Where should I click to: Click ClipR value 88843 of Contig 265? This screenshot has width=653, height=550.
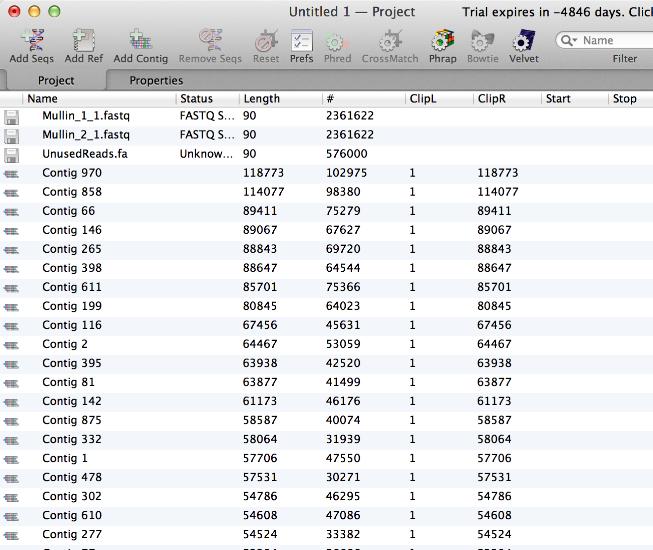tap(494, 249)
